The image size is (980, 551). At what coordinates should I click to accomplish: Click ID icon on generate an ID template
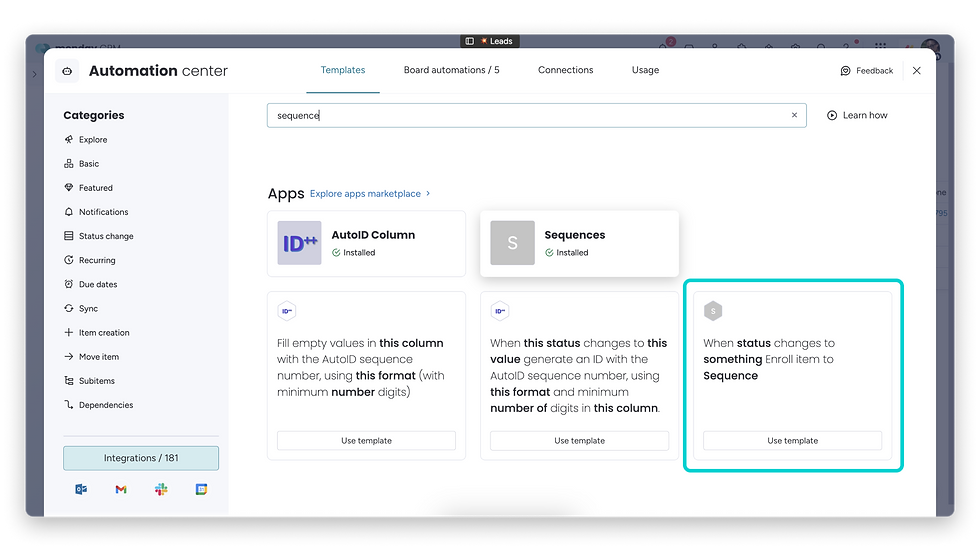point(500,310)
